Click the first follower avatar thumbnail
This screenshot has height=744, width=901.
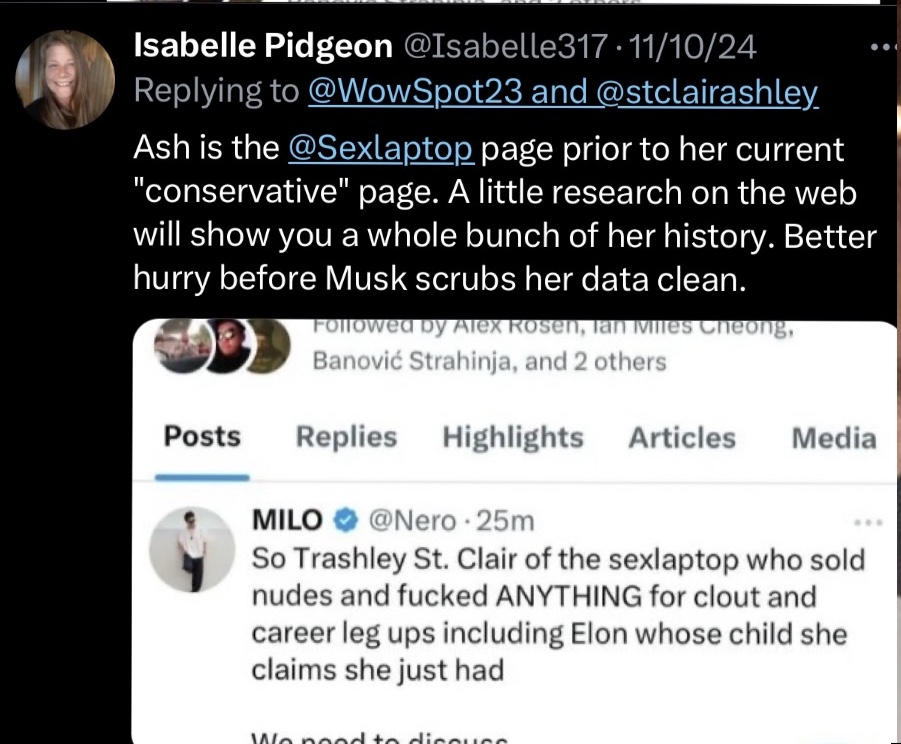coord(182,345)
